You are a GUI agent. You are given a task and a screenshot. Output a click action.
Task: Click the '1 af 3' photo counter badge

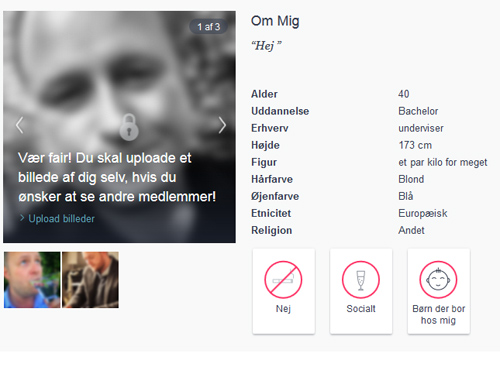[209, 27]
